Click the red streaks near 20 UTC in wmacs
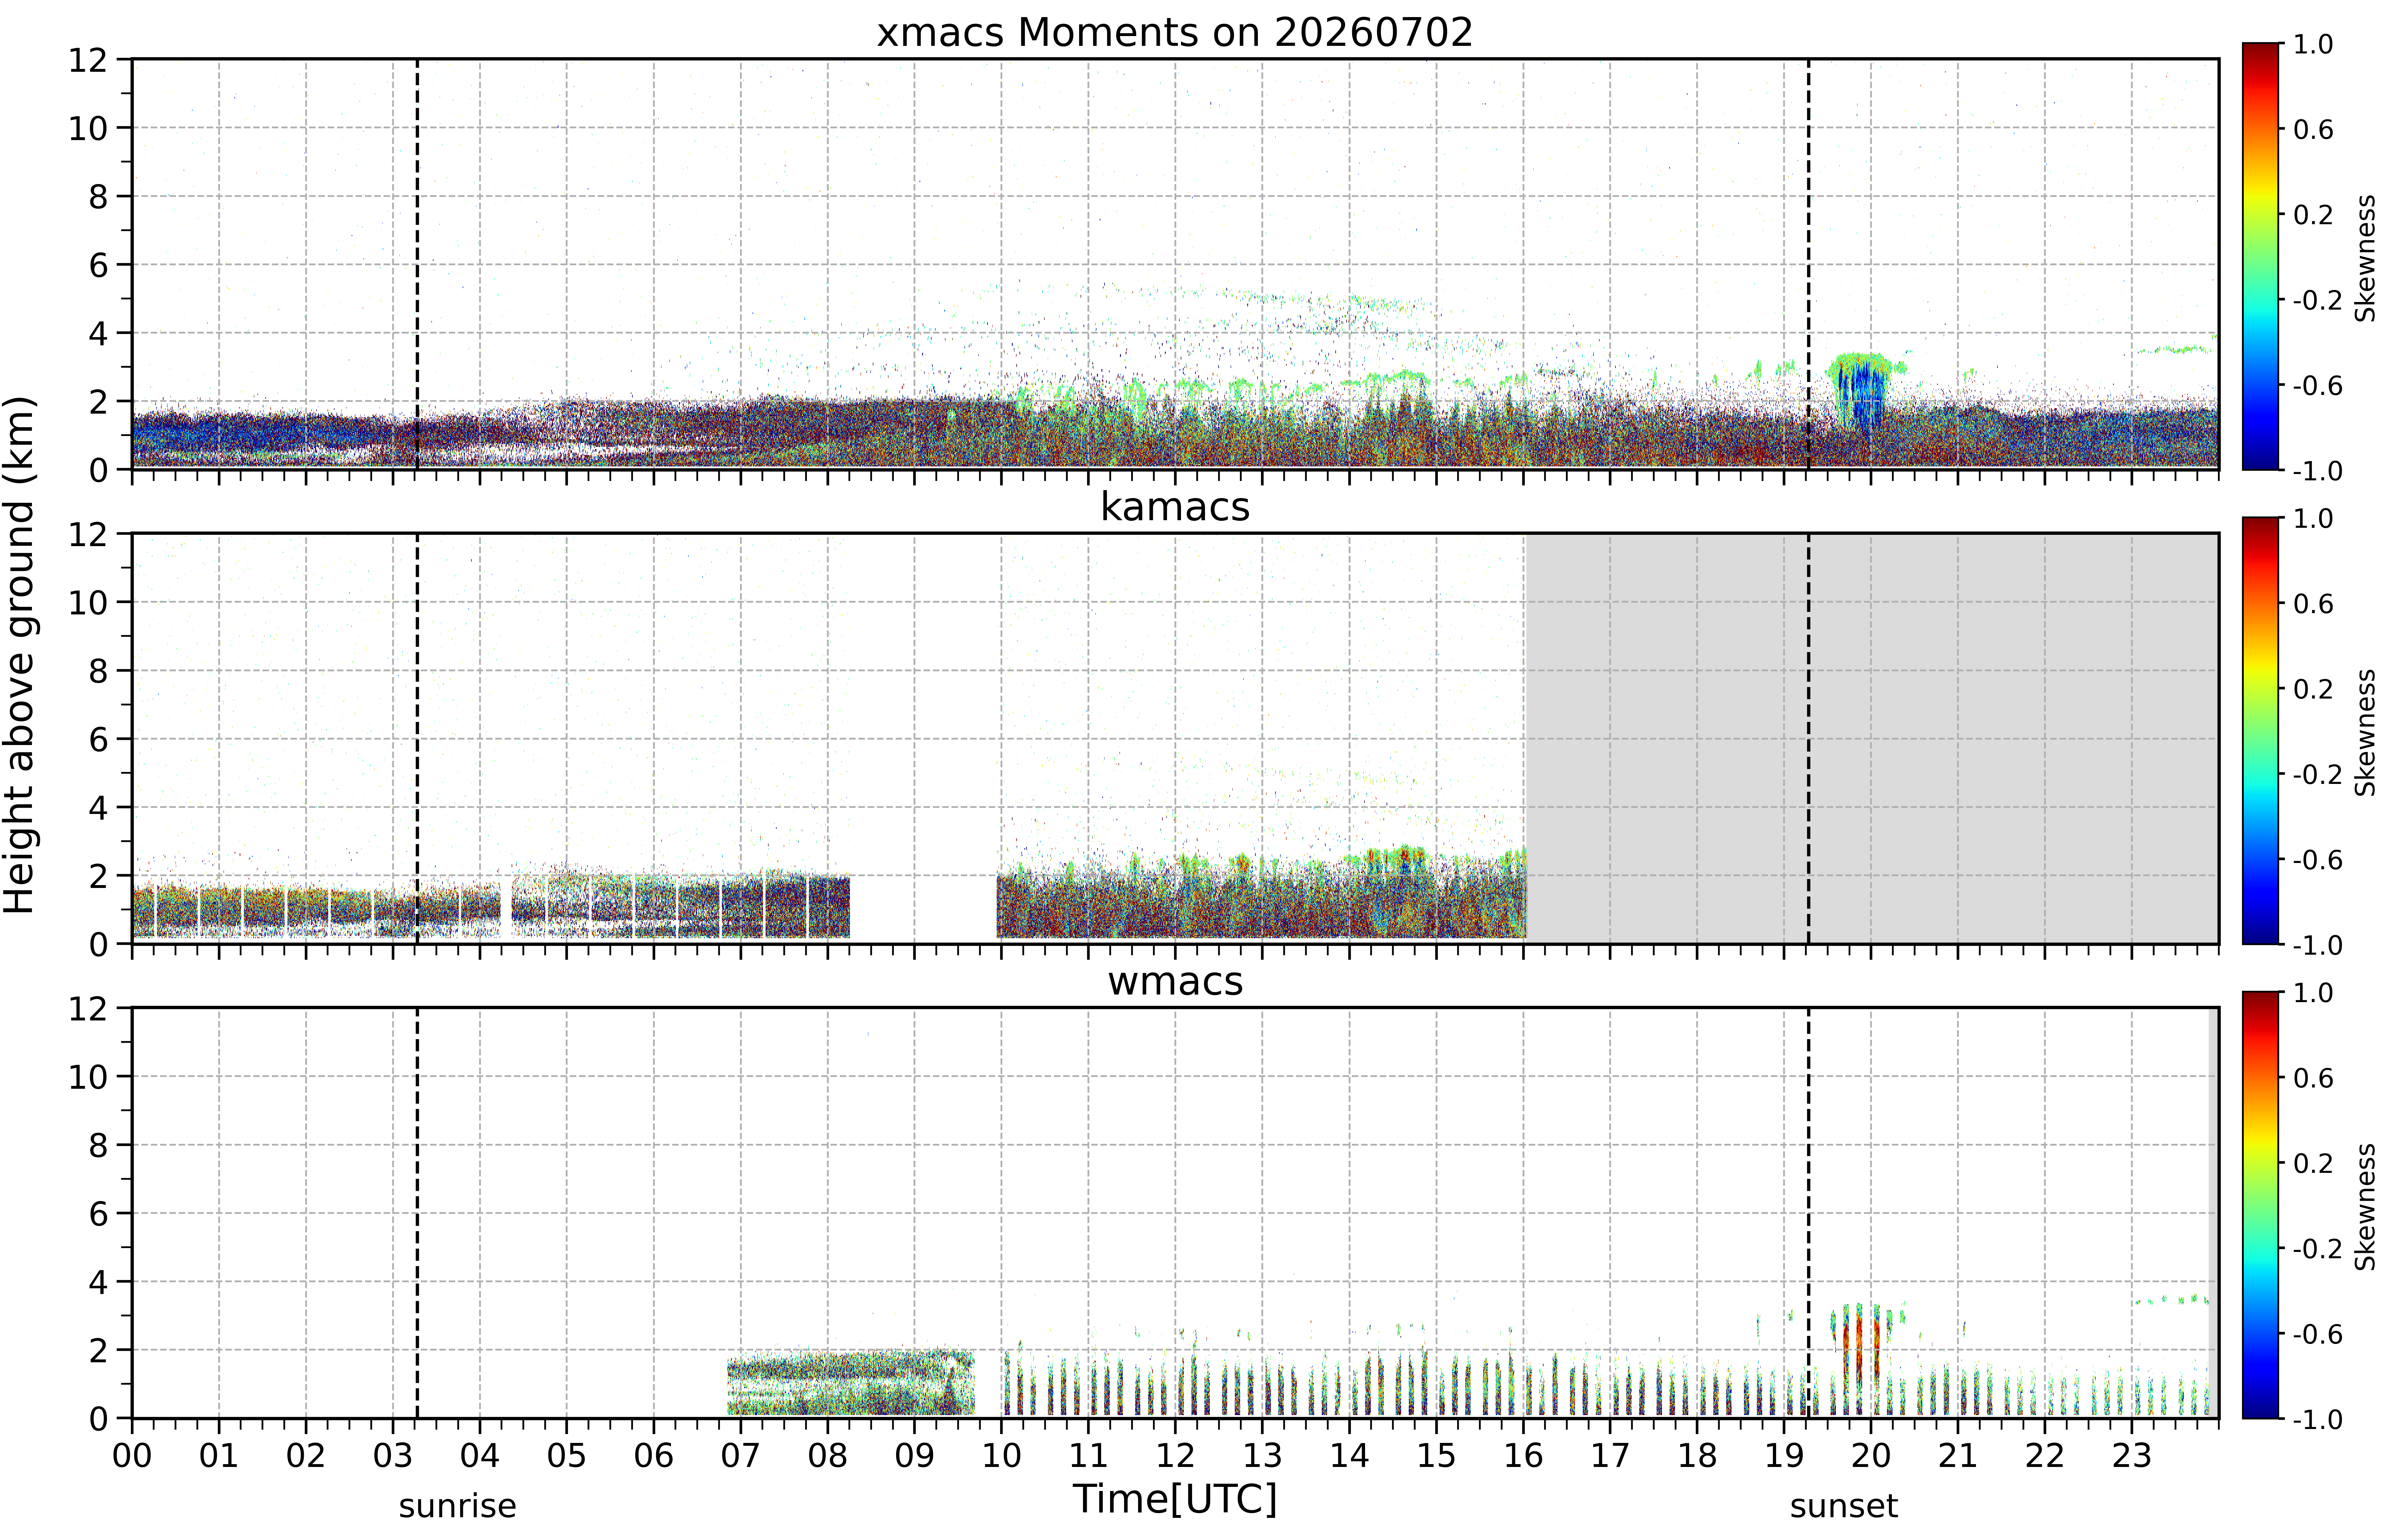This screenshot has height=1540, width=2394. pyautogui.click(x=1861, y=1346)
